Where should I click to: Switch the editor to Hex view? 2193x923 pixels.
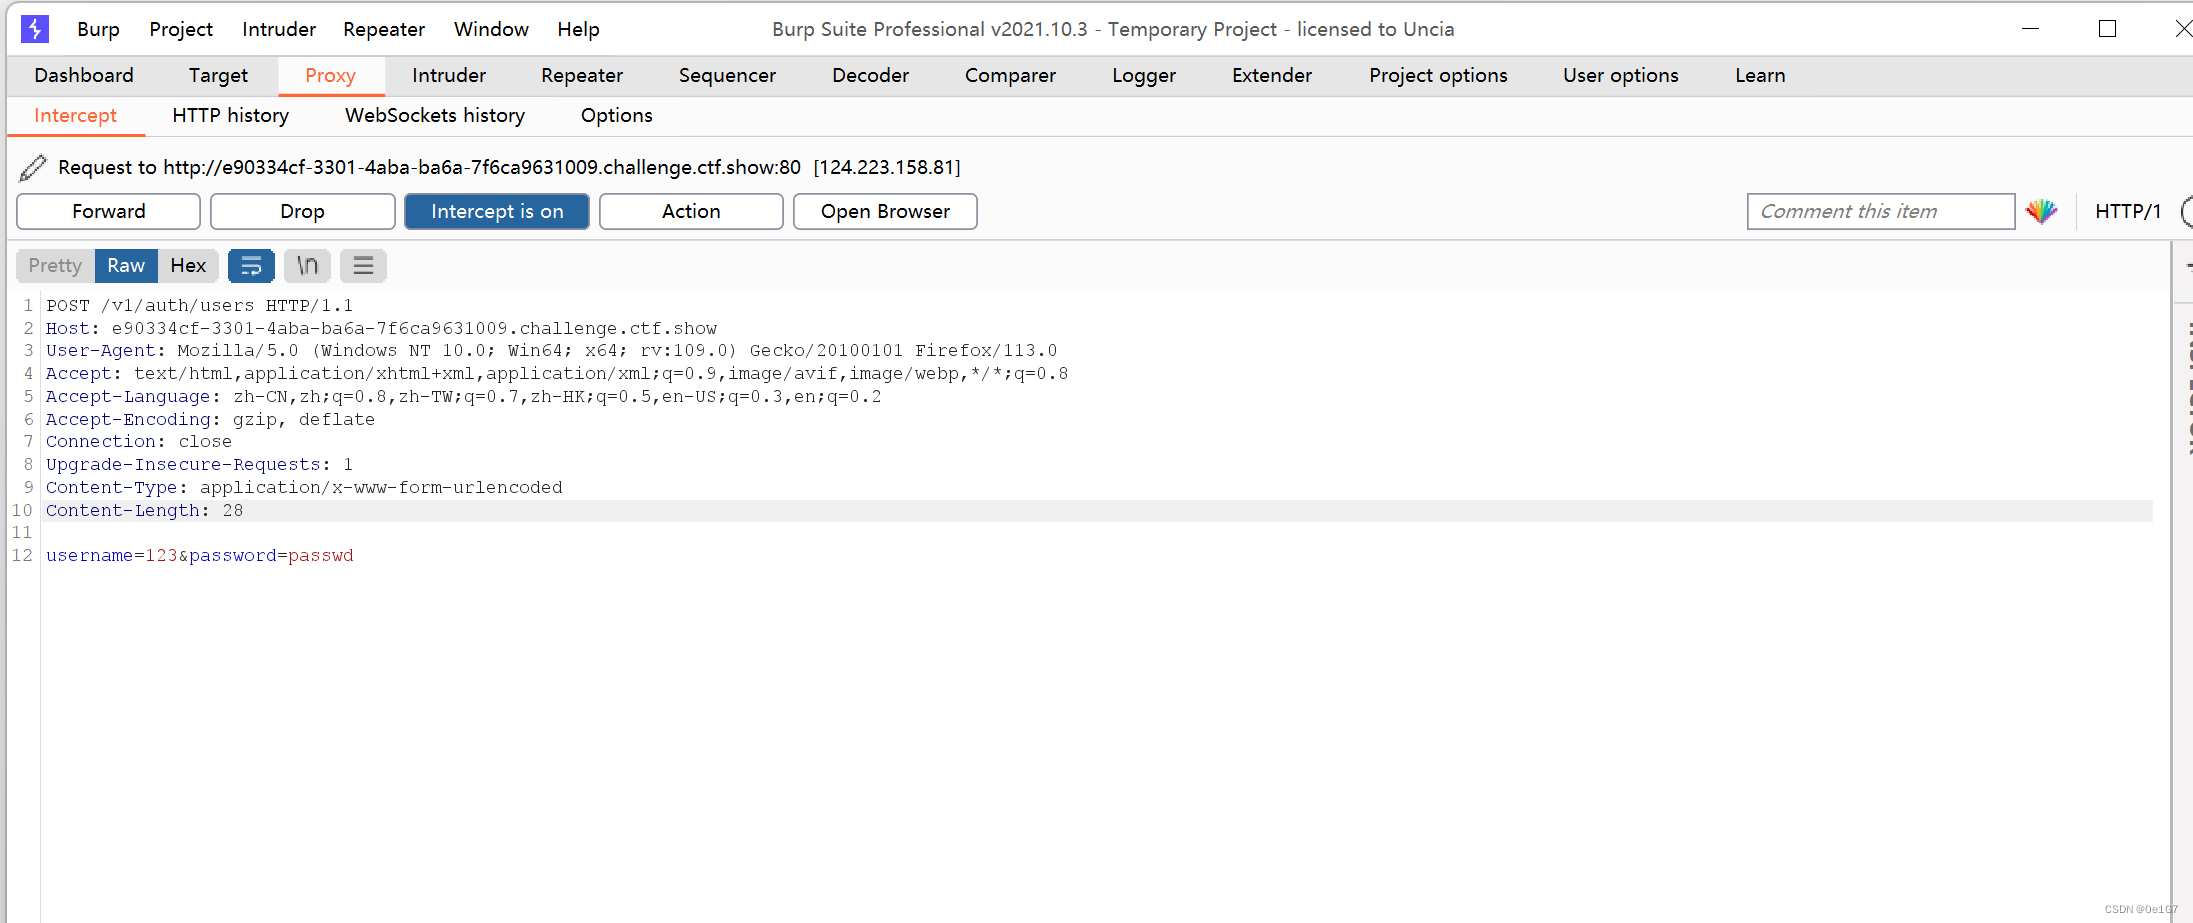188,266
